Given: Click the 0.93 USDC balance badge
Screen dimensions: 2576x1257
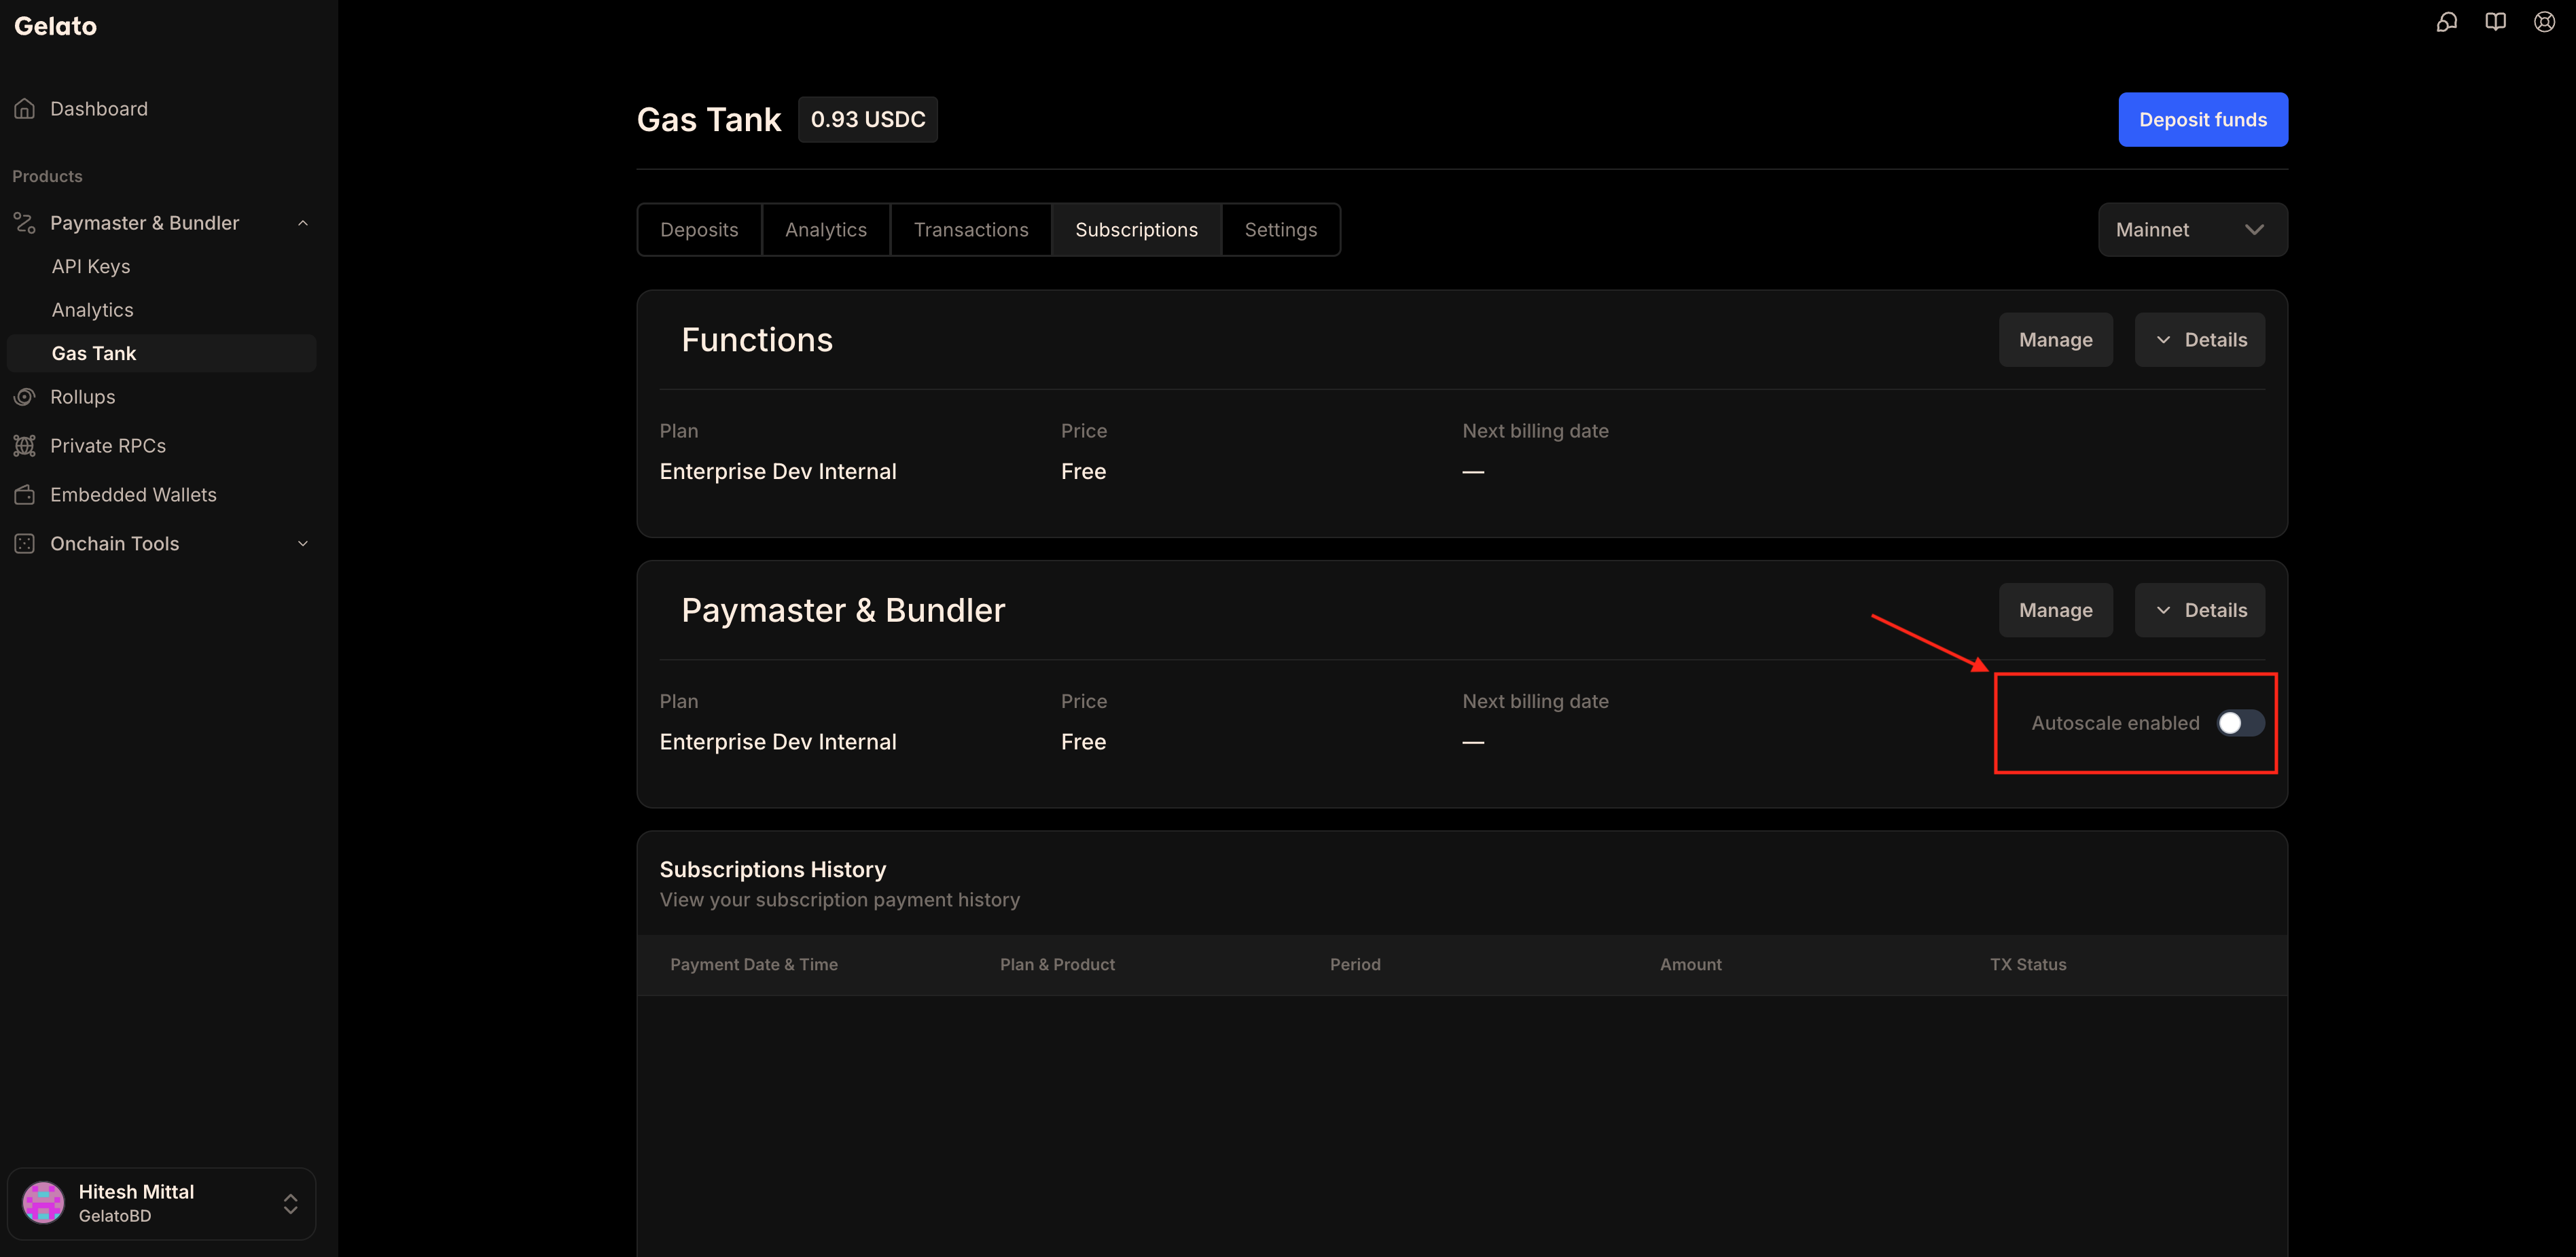Looking at the screenshot, I should tap(867, 120).
